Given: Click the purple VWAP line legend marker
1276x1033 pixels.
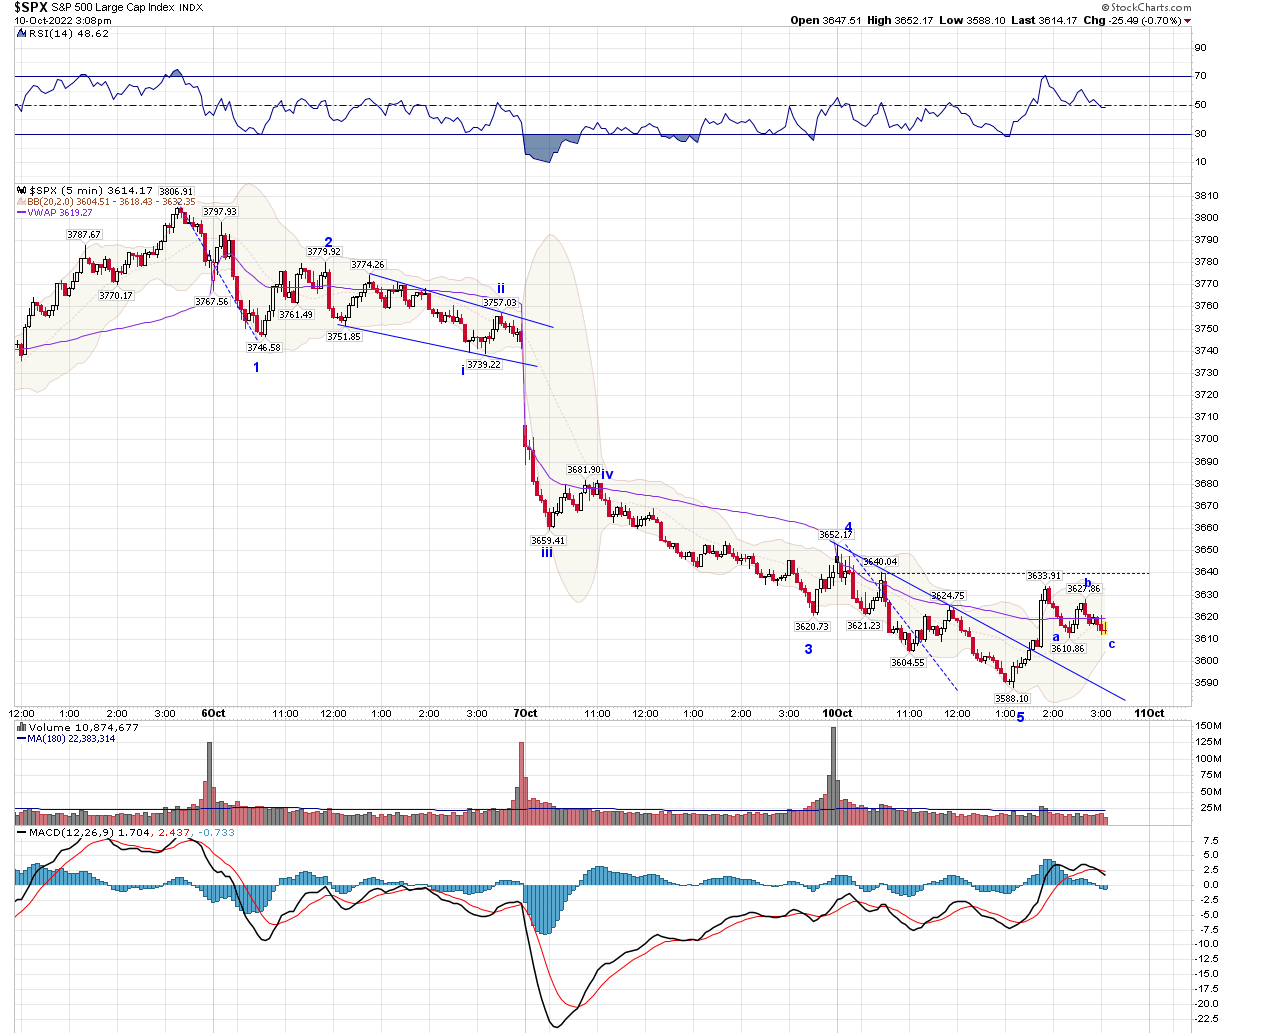Looking at the screenshot, I should point(21,212).
